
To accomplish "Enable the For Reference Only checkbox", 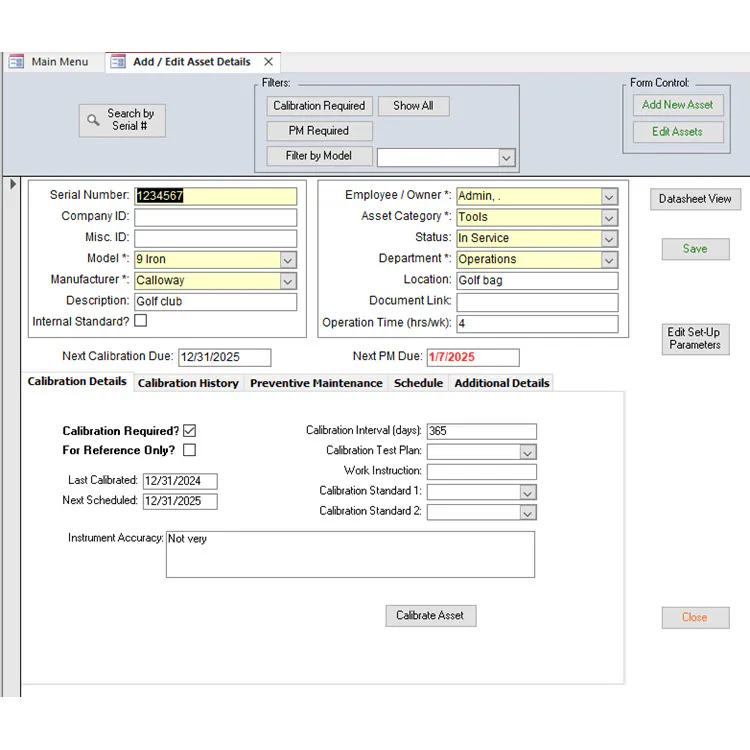I will 189,450.
